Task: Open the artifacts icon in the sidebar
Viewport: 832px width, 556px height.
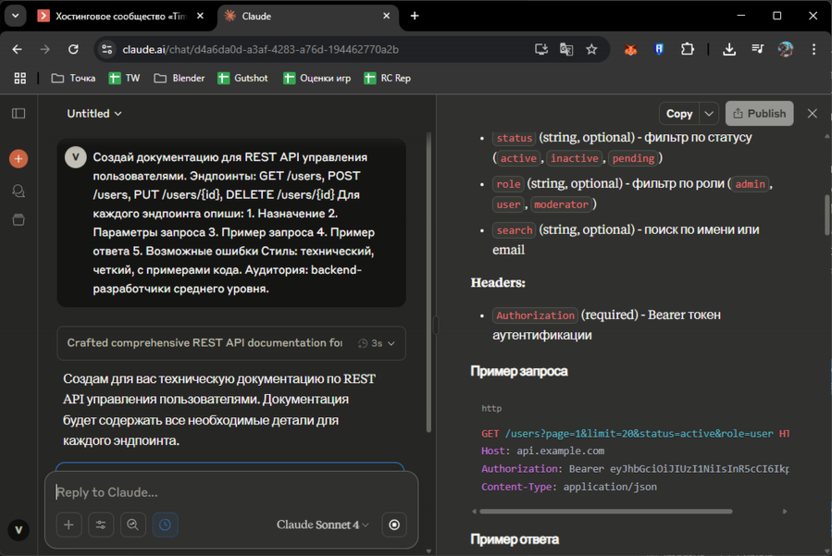Action: point(18,220)
